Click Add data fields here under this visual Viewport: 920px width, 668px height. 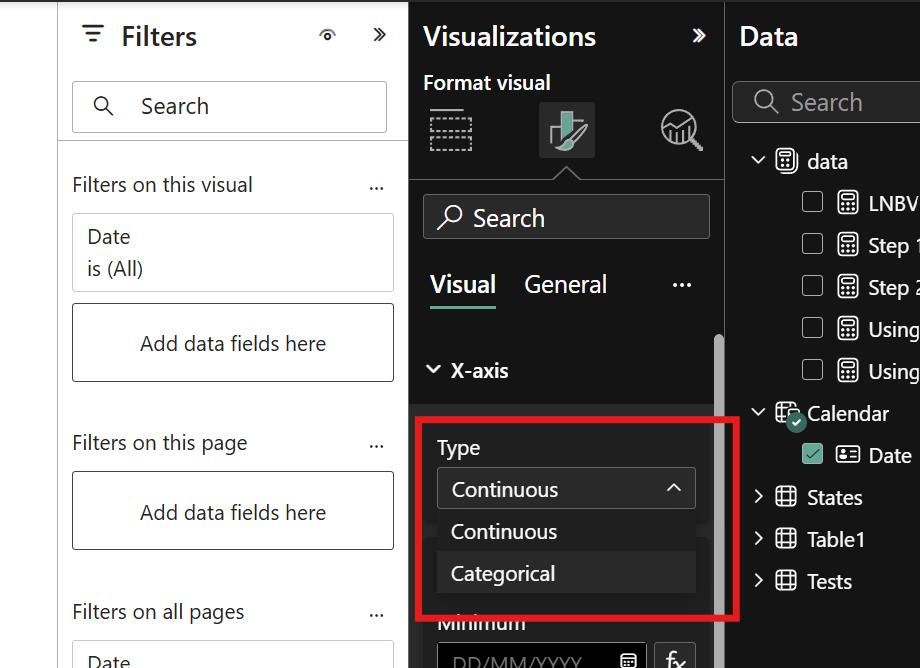(x=233, y=343)
